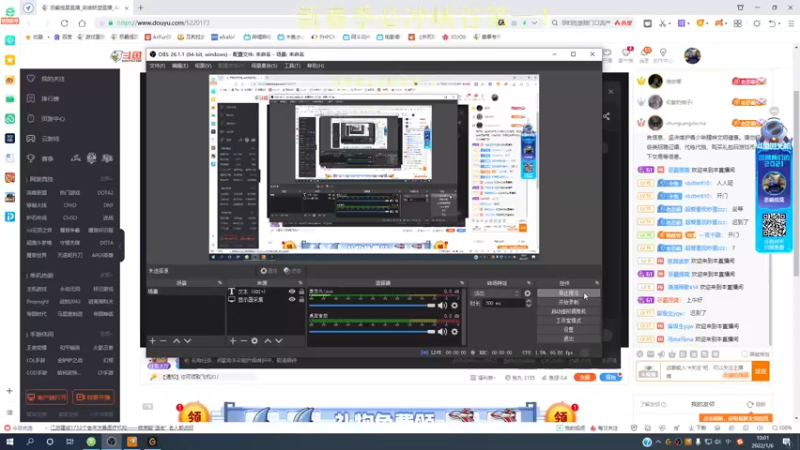
Task: Move source down in OBS sources list
Action: tap(279, 341)
